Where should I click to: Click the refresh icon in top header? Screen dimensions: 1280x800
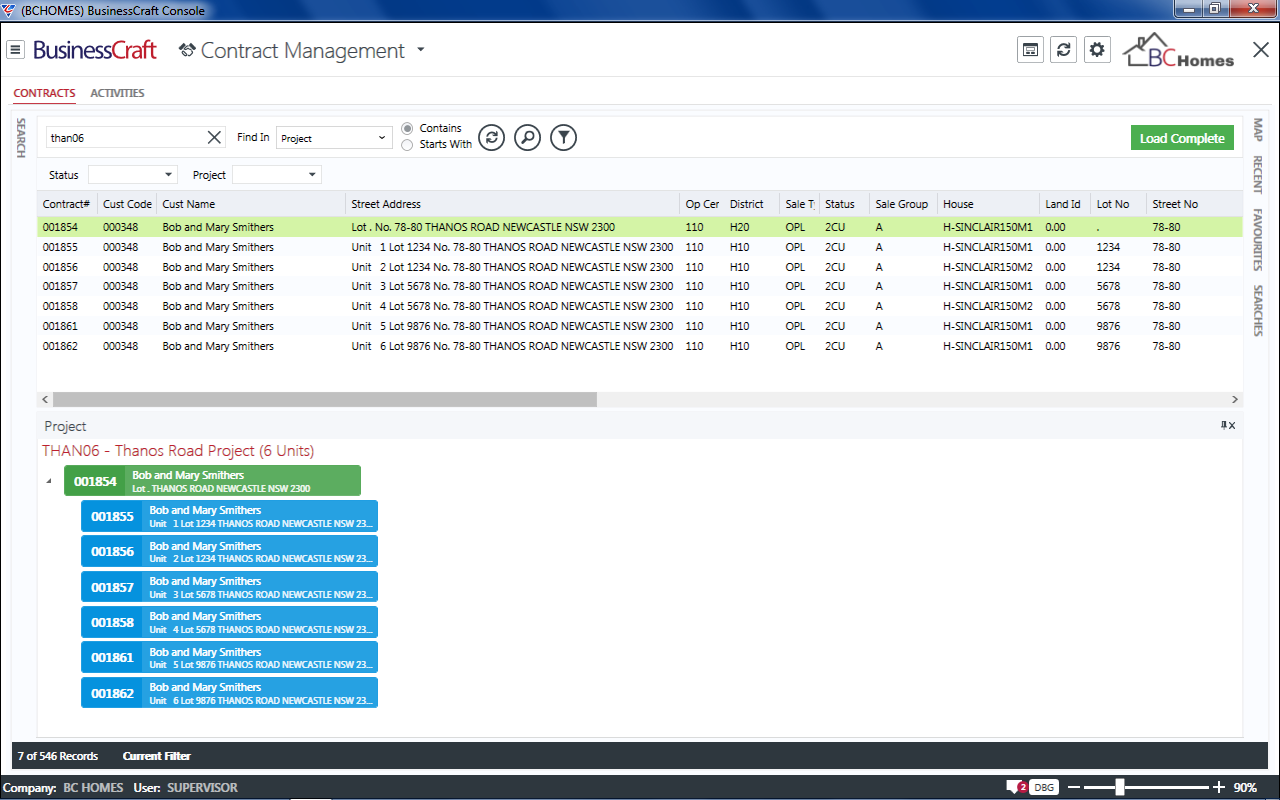click(1064, 50)
